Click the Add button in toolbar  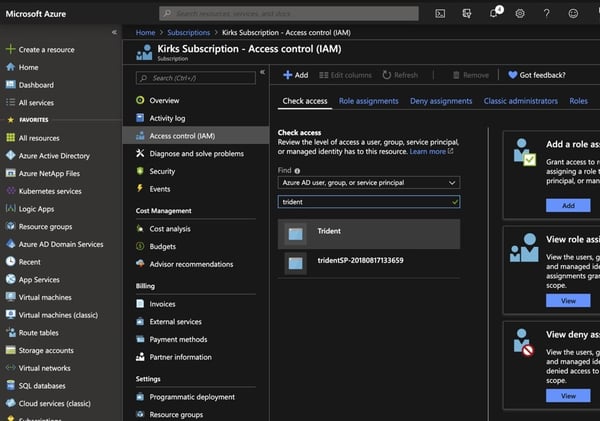295,75
